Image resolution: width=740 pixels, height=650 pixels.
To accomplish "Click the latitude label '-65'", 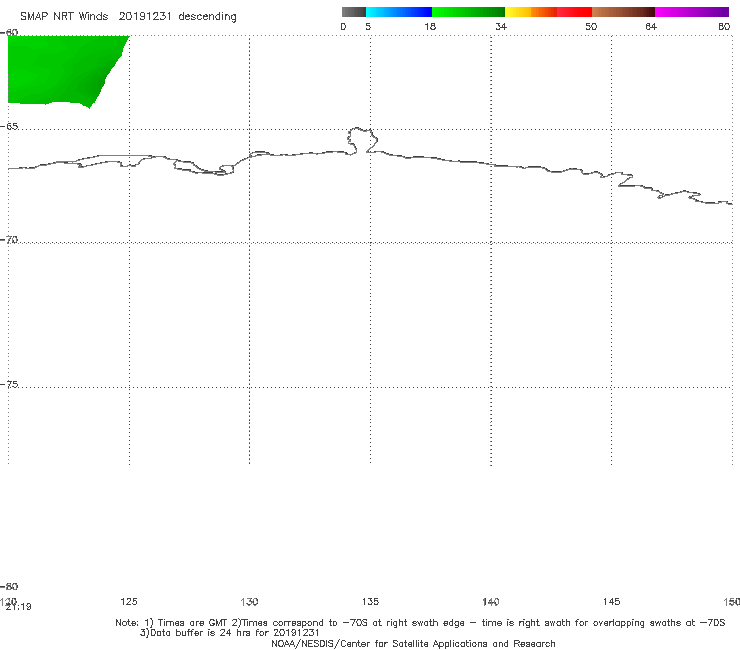I will tap(9, 127).
